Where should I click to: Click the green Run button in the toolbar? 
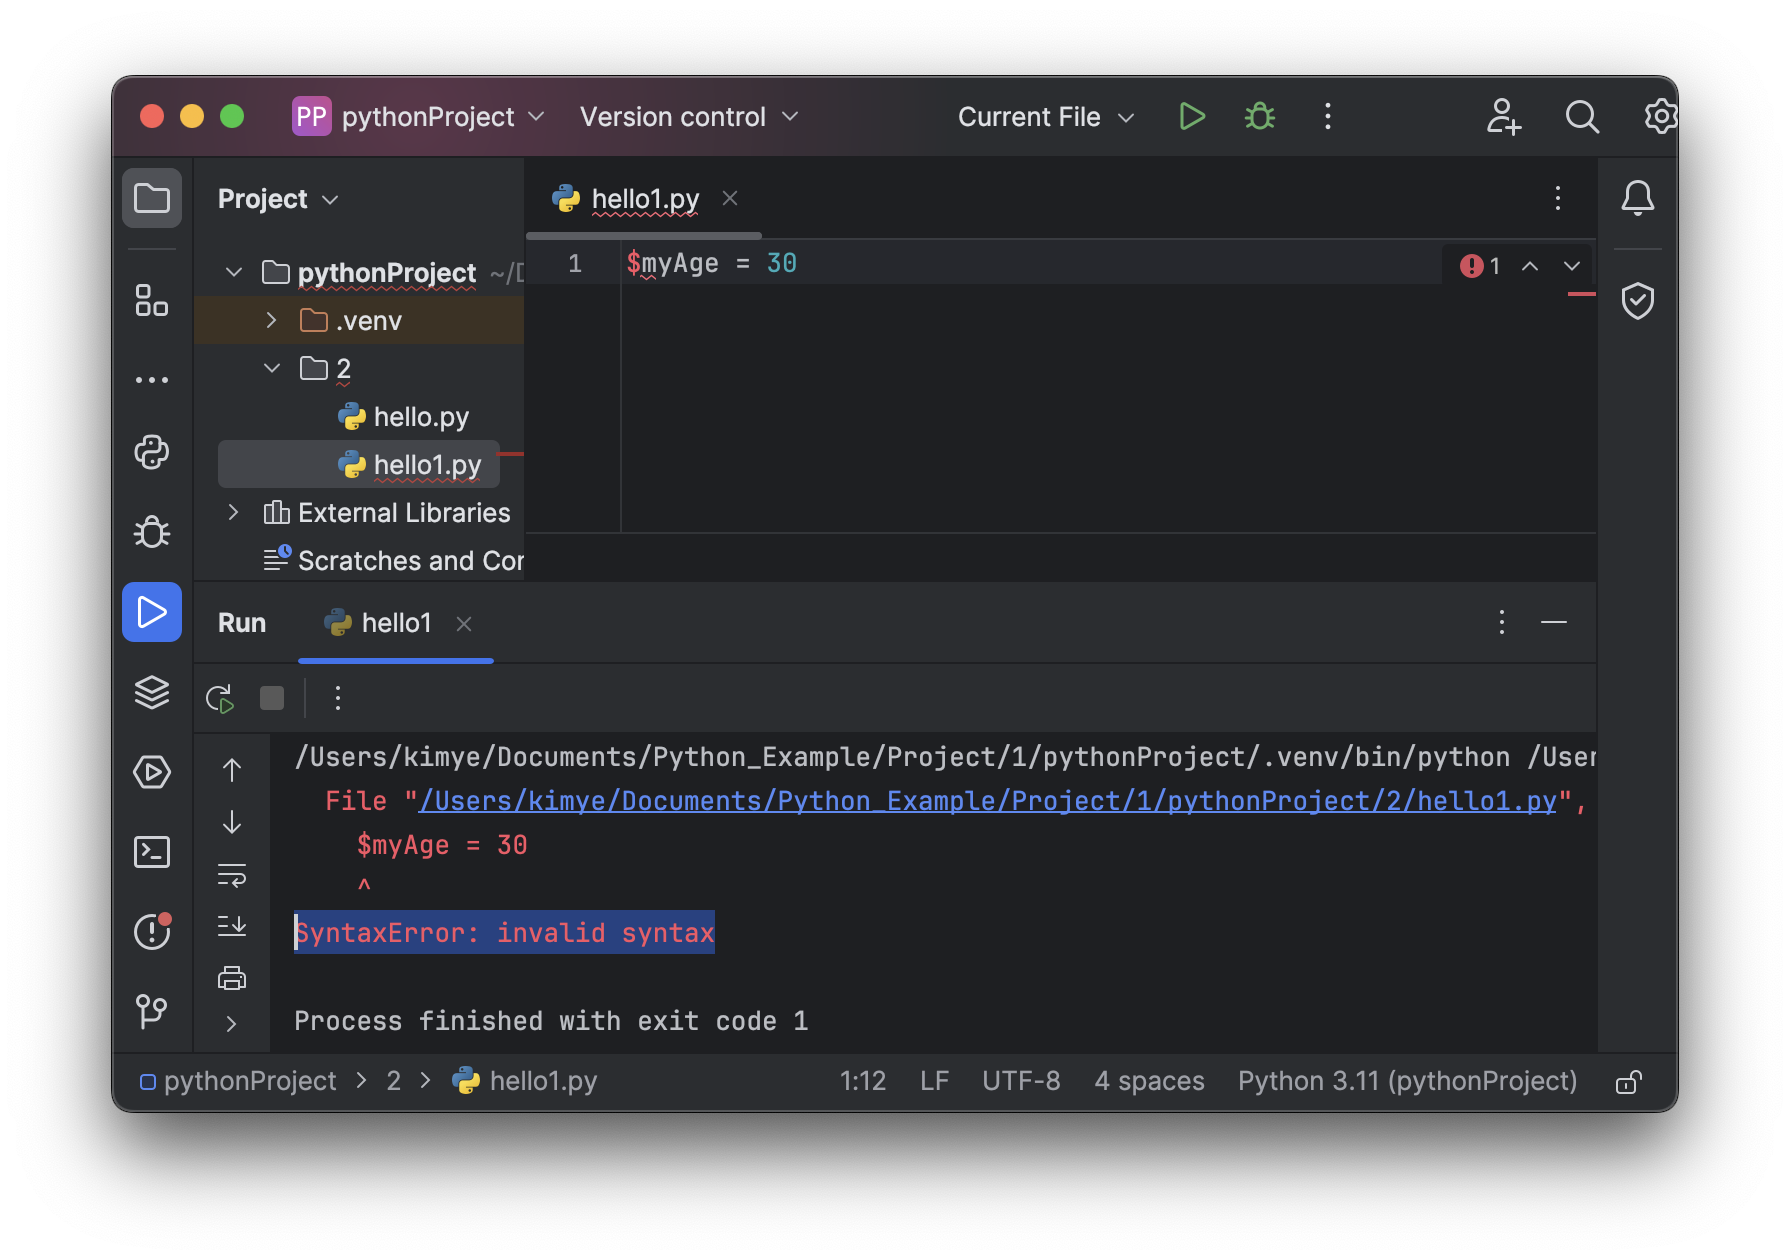1191,117
